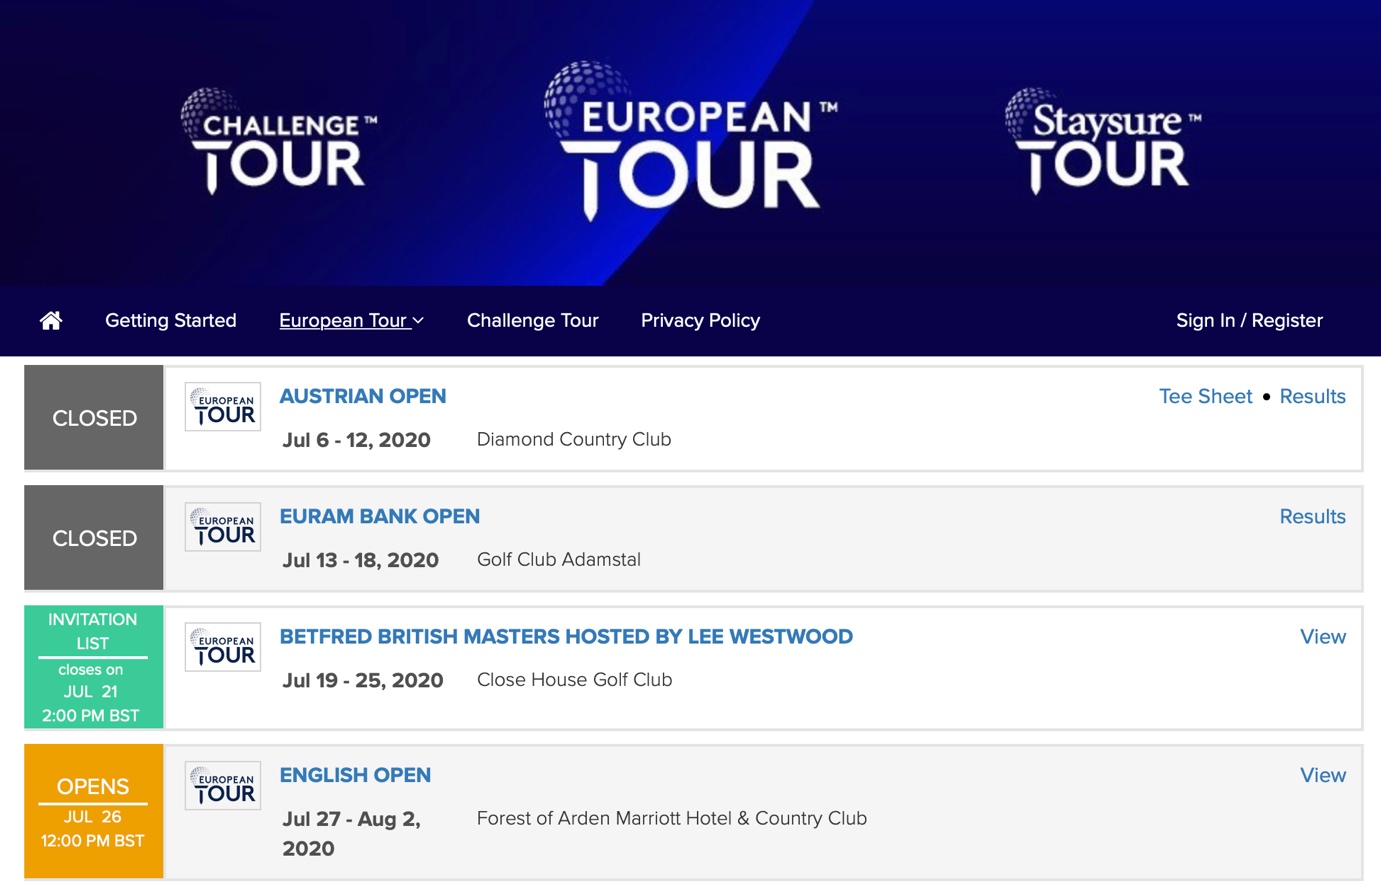The width and height of the screenshot is (1381, 889).
Task: Open the English Open tournament title
Action: 355,775
